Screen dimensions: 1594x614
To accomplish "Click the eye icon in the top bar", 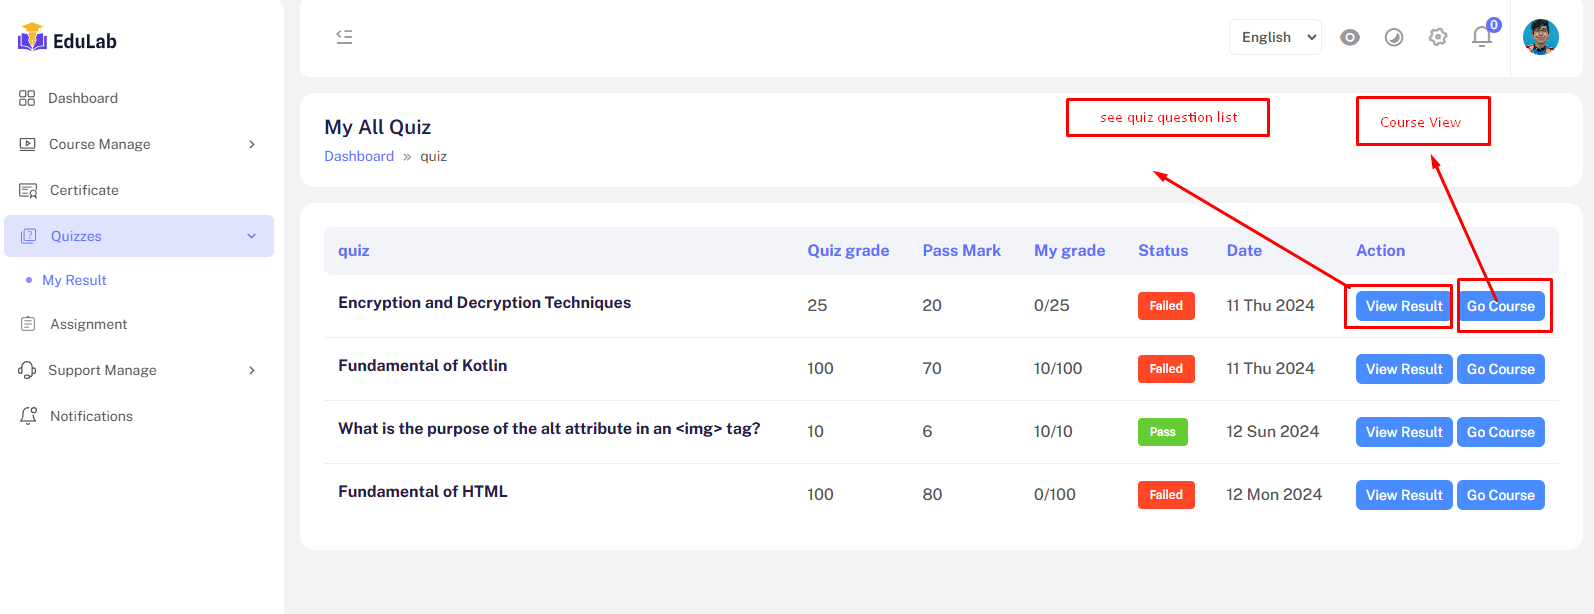I will (1350, 37).
